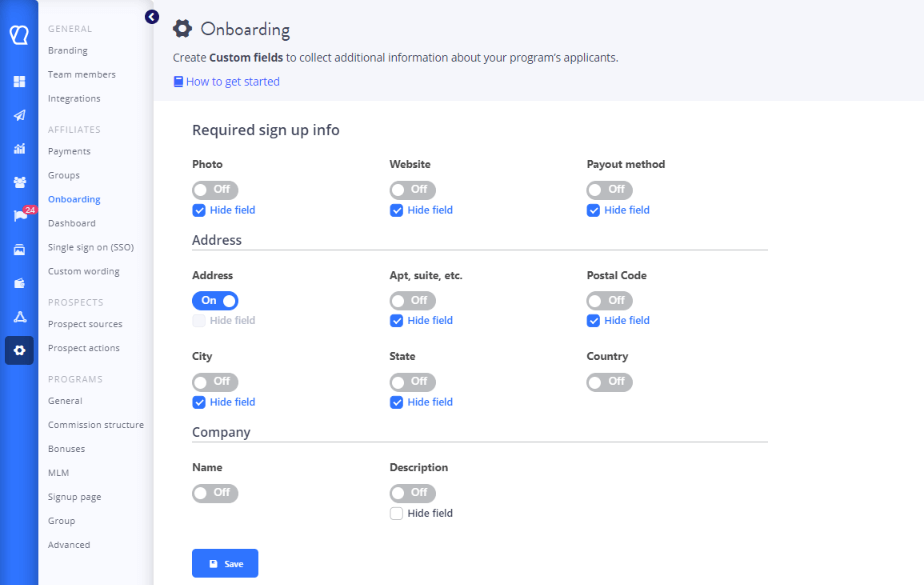Collapse the sidebar using the back chevron

pyautogui.click(x=151, y=16)
